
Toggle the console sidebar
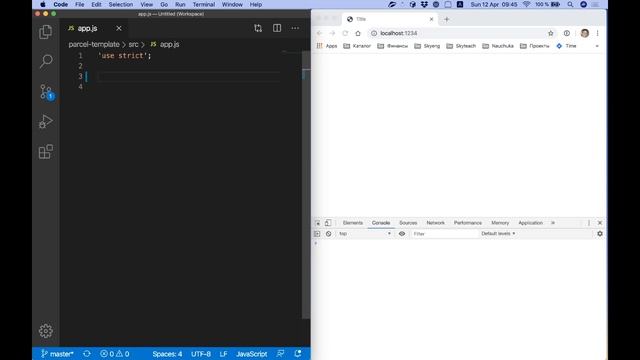(x=317, y=234)
